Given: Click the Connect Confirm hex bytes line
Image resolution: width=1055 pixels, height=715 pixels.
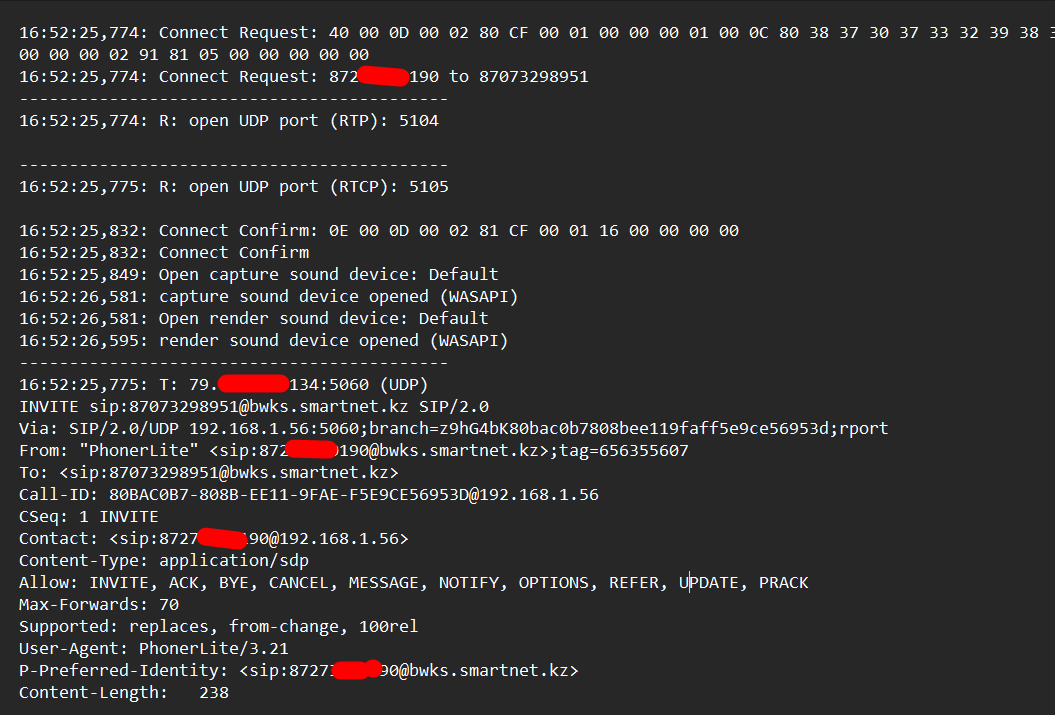Looking at the screenshot, I should pyautogui.click(x=379, y=231).
